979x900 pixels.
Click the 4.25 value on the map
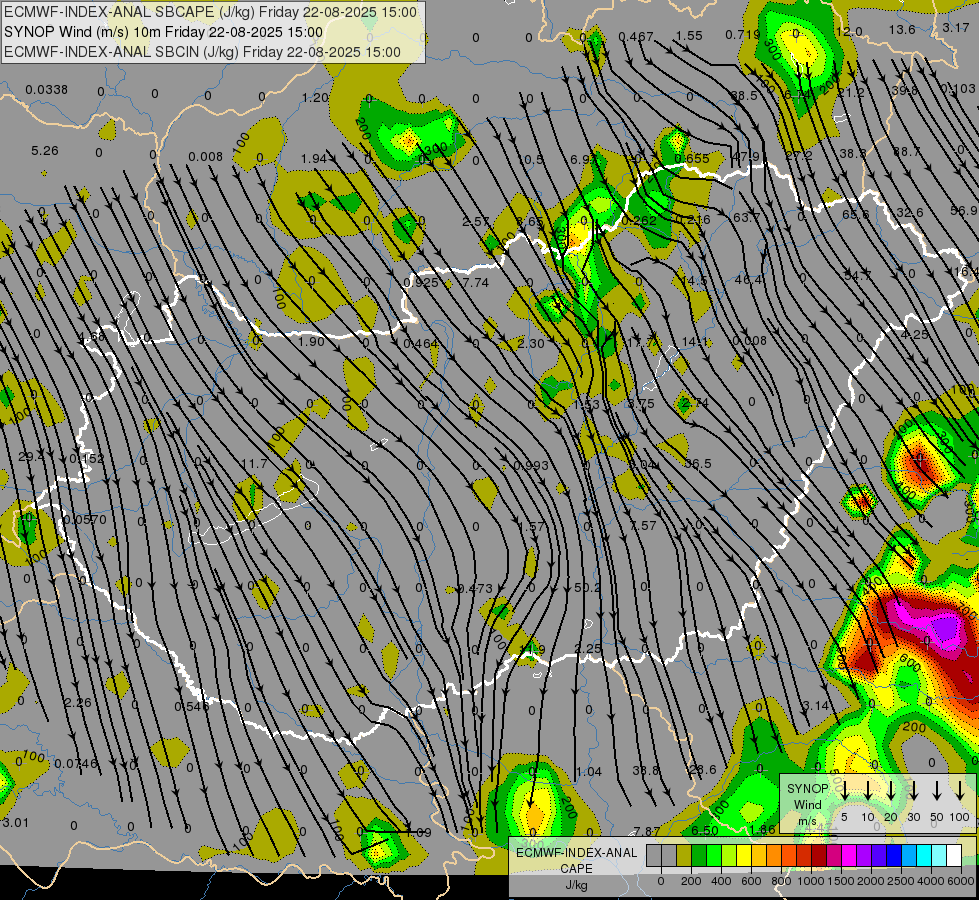[x=915, y=334]
